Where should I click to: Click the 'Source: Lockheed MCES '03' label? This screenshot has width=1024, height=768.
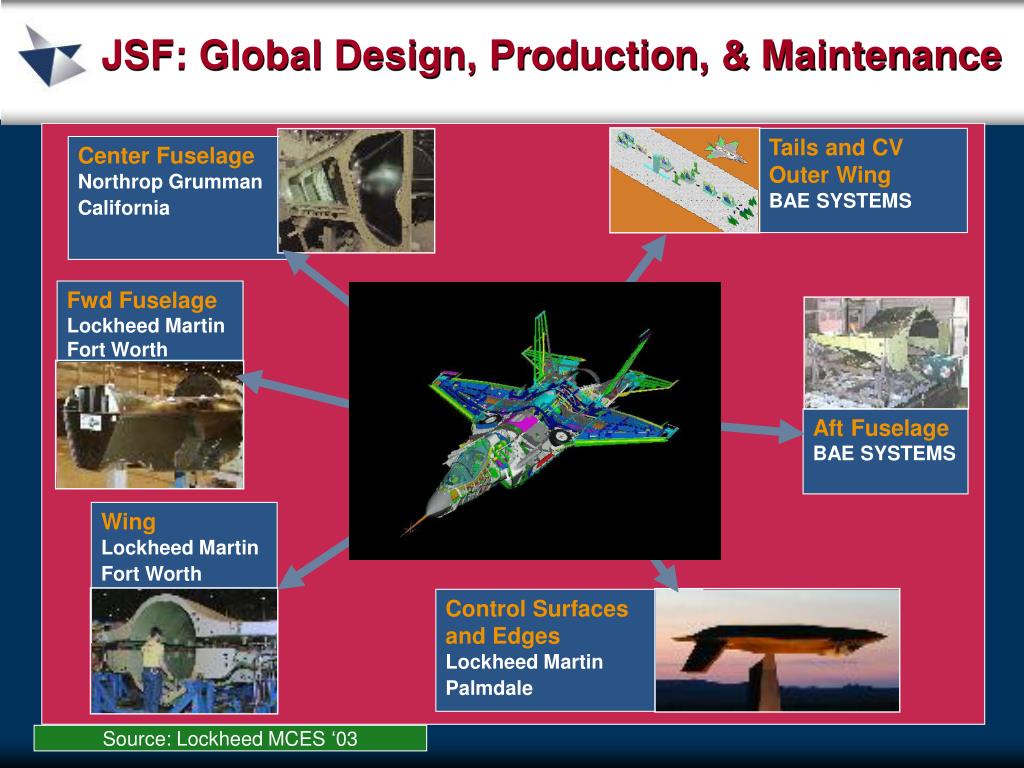point(230,739)
